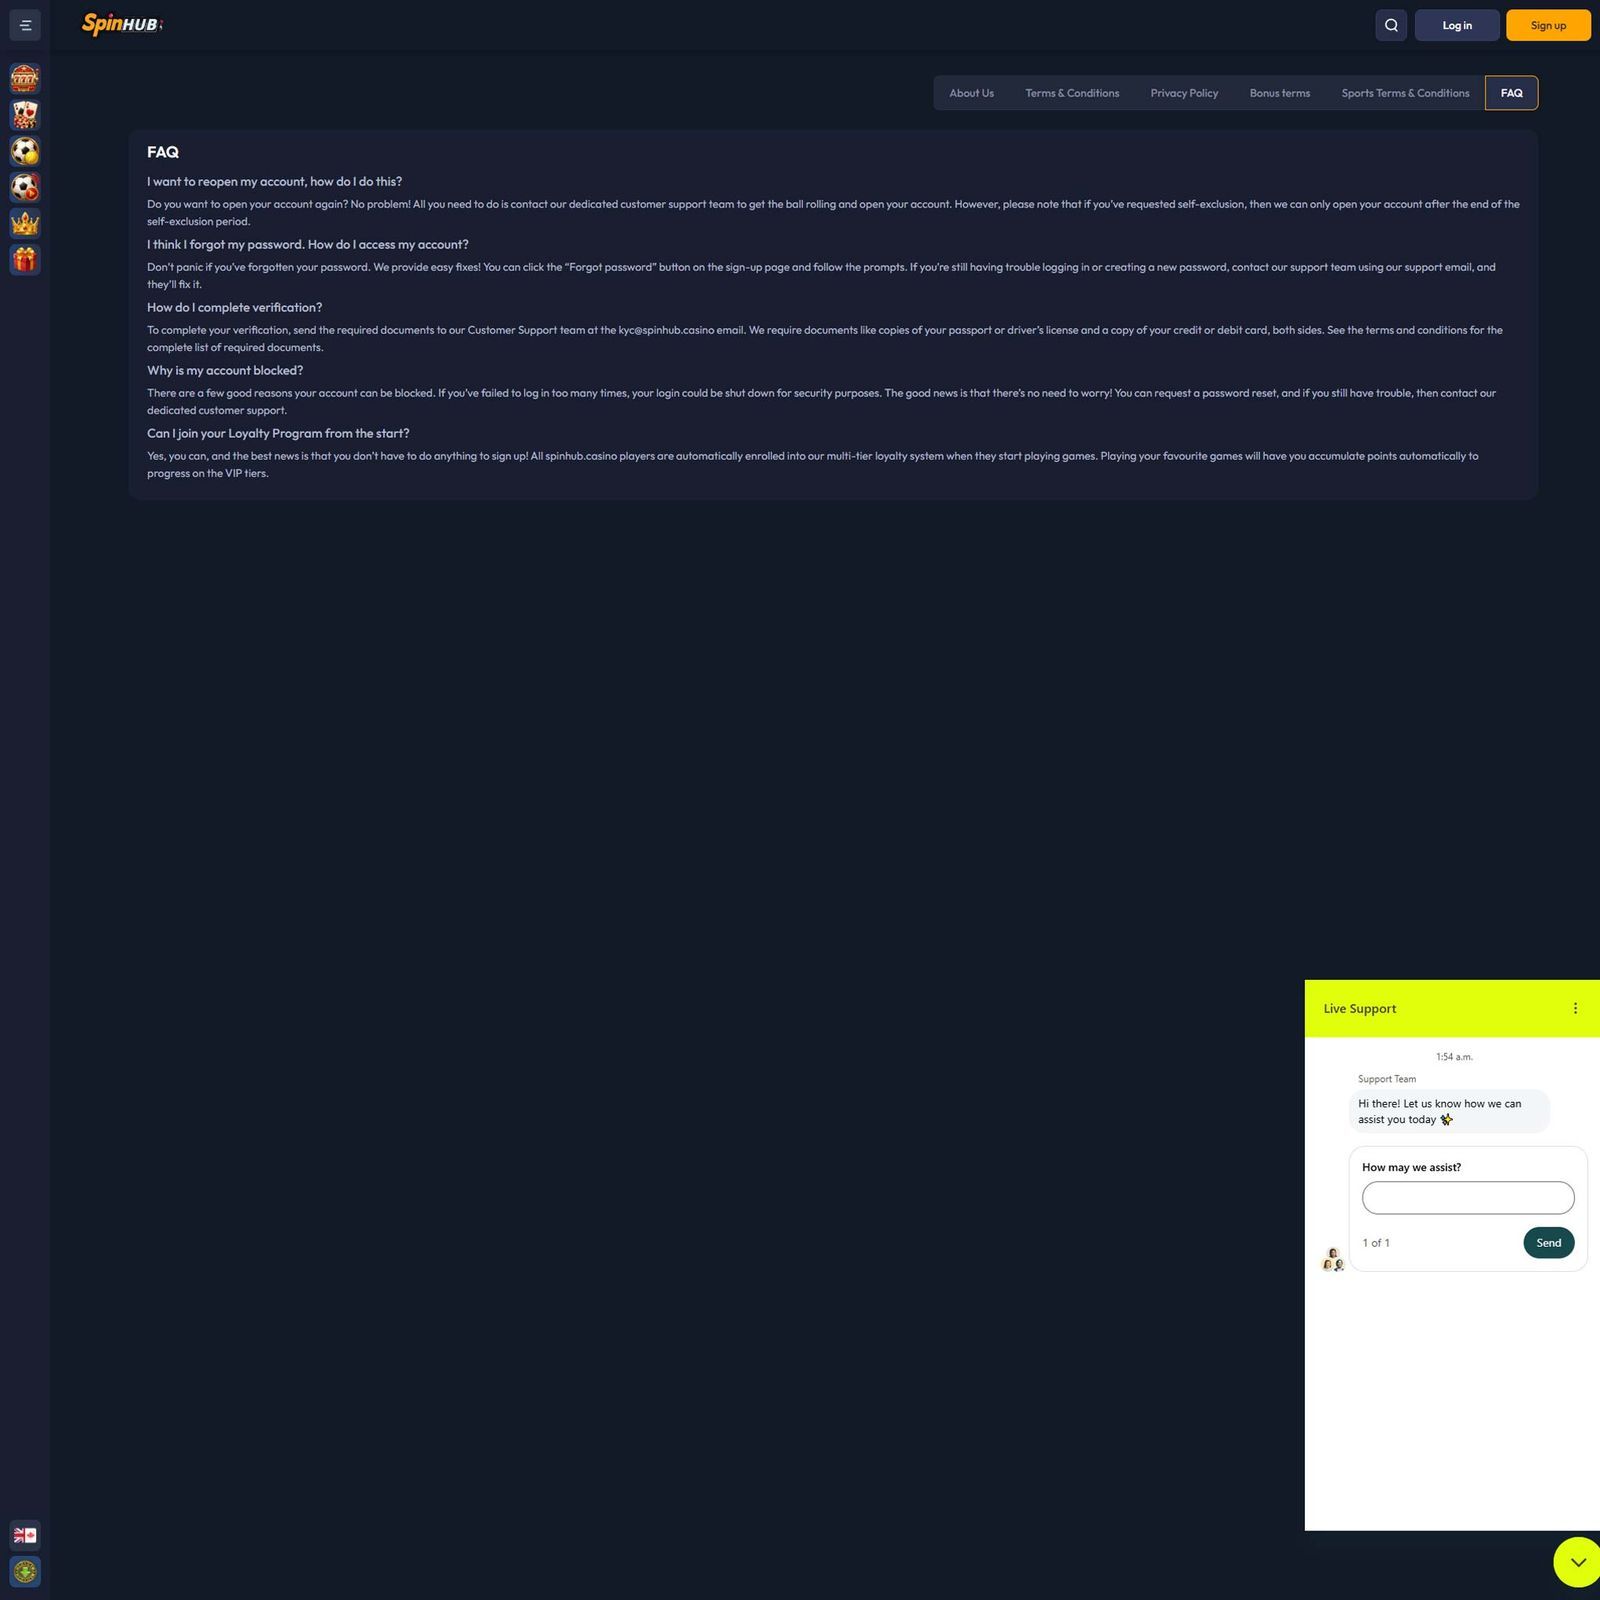Click the 'Live Support' chat header title
The height and width of the screenshot is (1600, 1600).
pyautogui.click(x=1359, y=1008)
